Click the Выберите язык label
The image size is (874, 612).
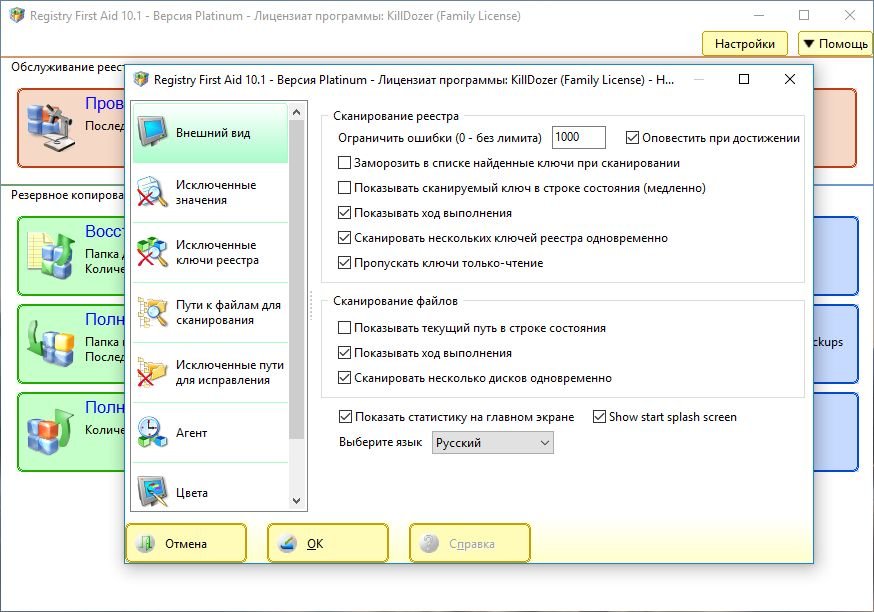tap(380, 443)
